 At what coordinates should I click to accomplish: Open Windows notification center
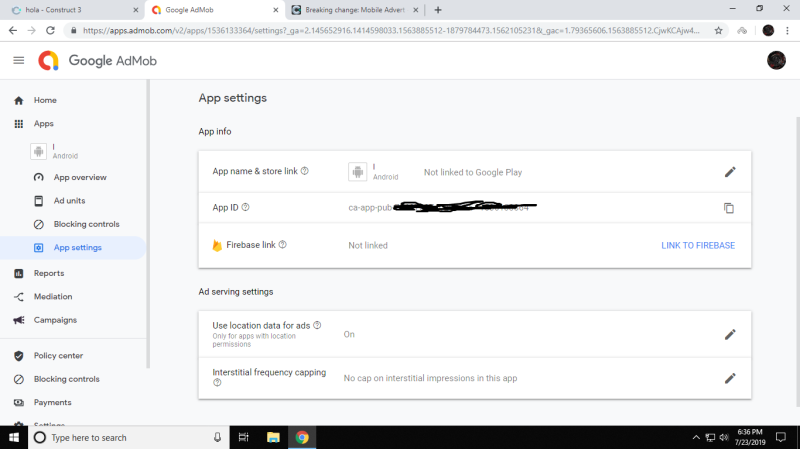click(x=781, y=437)
